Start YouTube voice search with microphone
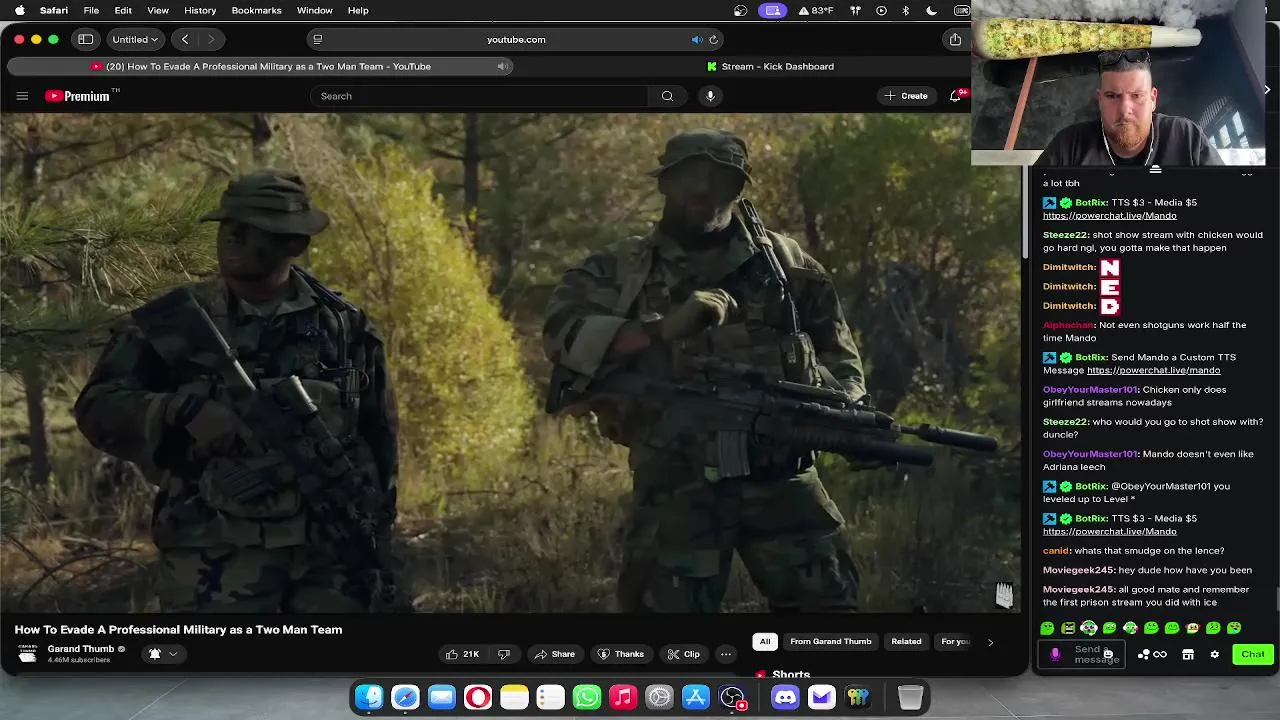Viewport: 1280px width, 720px height. (710, 96)
